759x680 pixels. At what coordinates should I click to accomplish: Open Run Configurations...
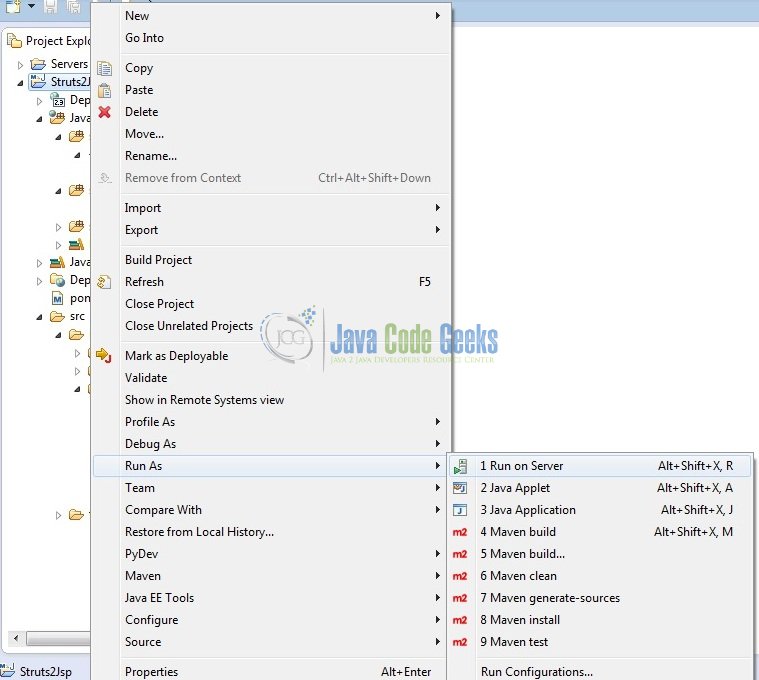[600, 672]
